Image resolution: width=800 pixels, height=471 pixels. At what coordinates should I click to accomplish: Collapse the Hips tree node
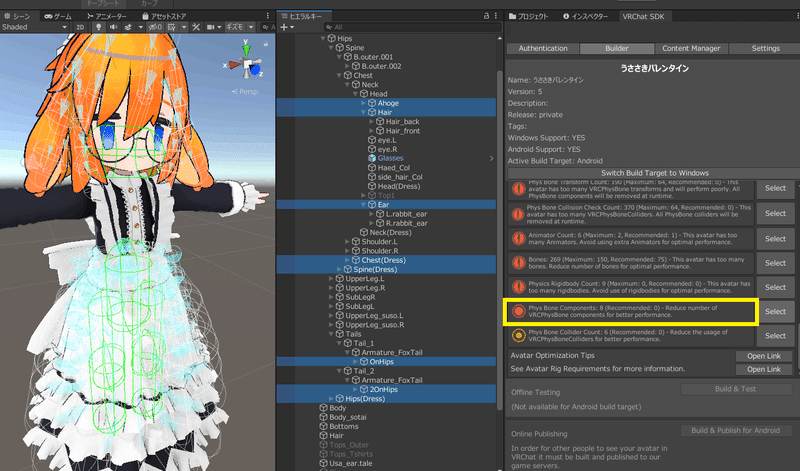[323, 38]
